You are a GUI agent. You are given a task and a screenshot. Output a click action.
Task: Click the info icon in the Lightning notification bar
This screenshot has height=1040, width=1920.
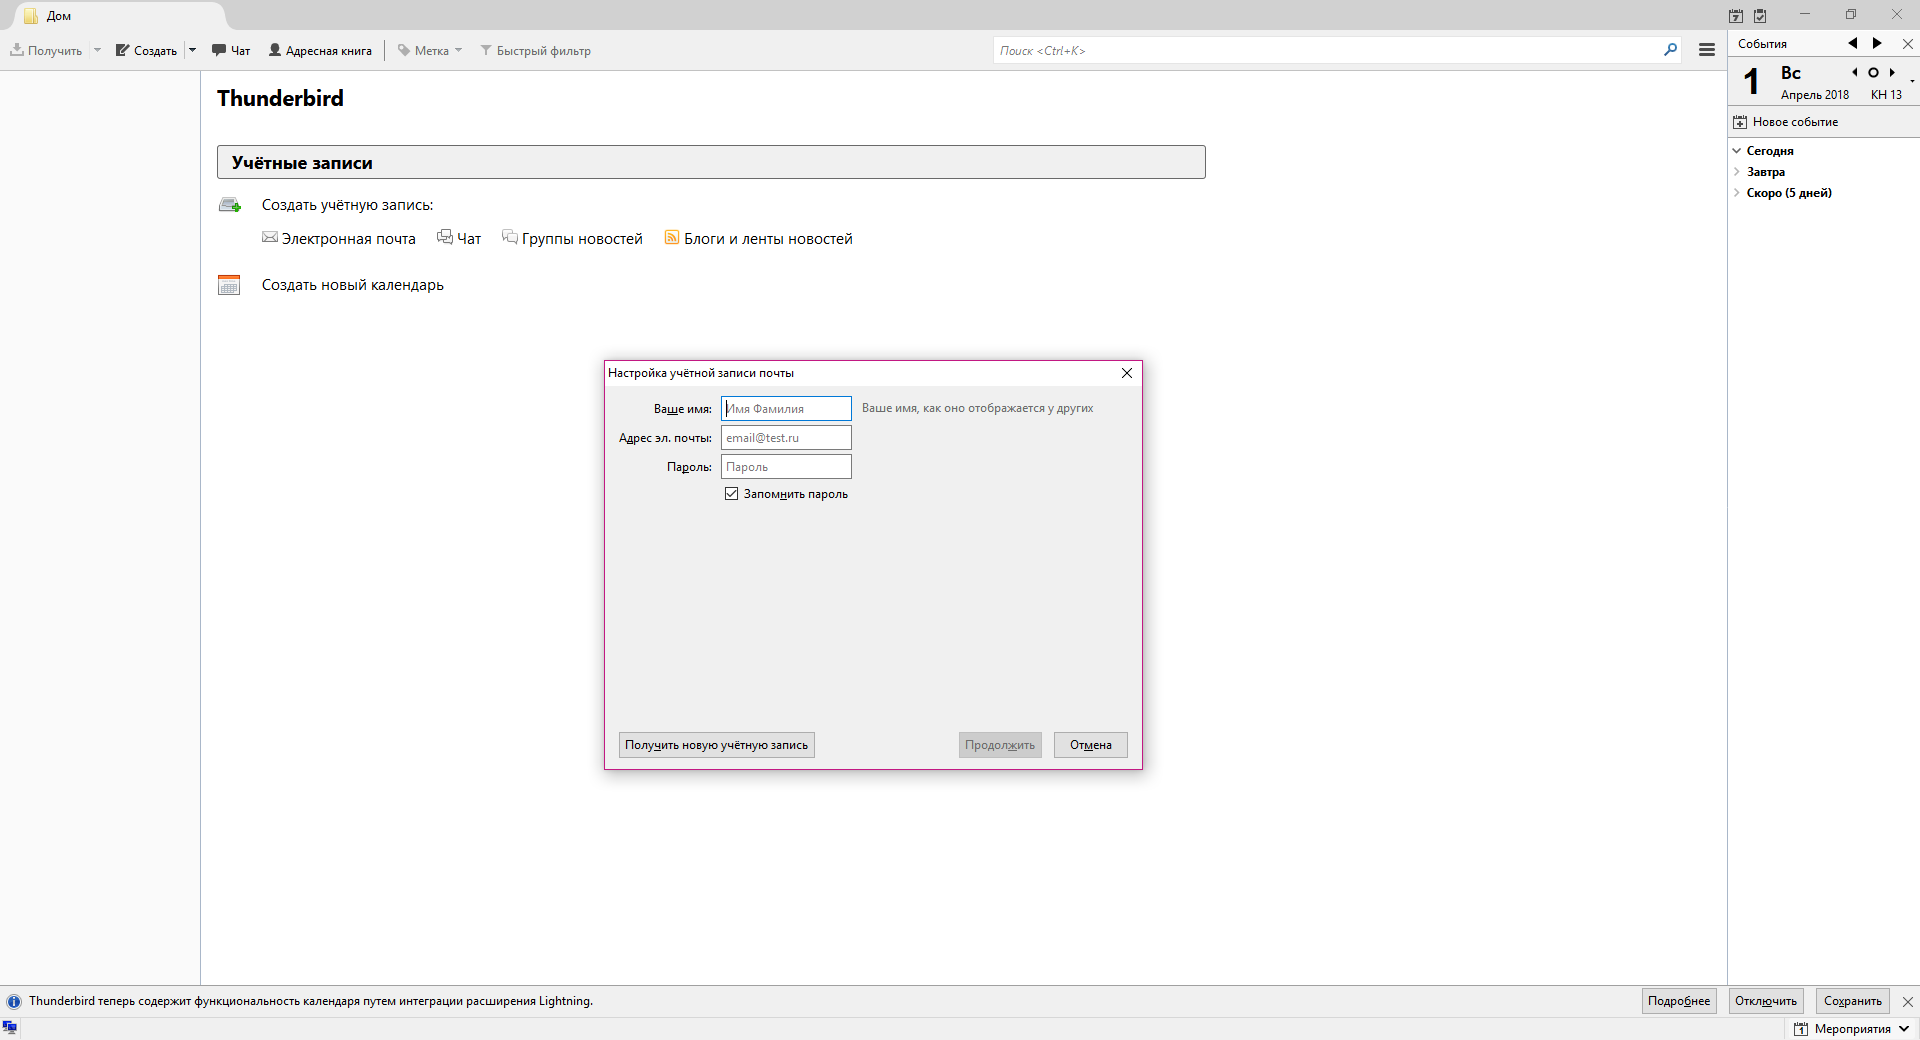point(14,1001)
